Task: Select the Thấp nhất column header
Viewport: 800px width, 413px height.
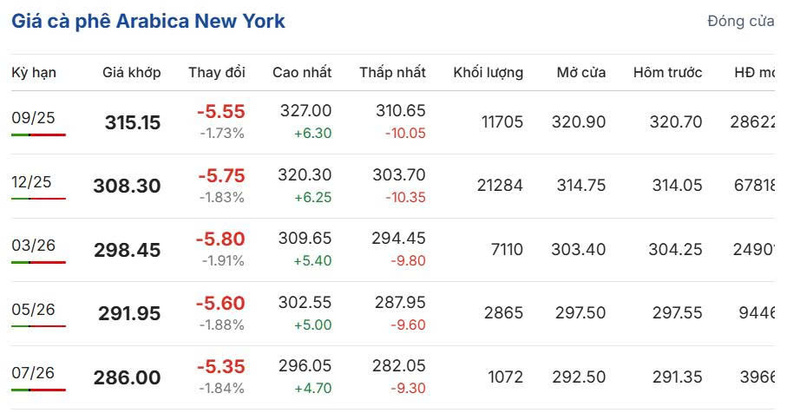Action: click(393, 73)
